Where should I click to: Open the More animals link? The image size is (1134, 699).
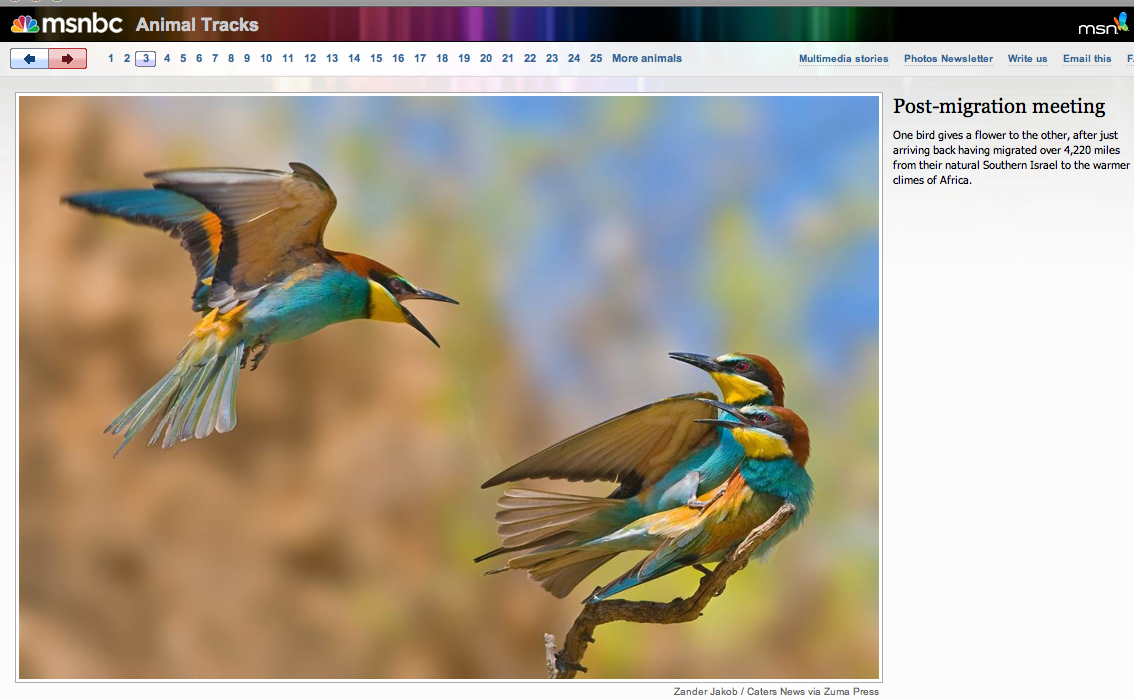click(646, 59)
